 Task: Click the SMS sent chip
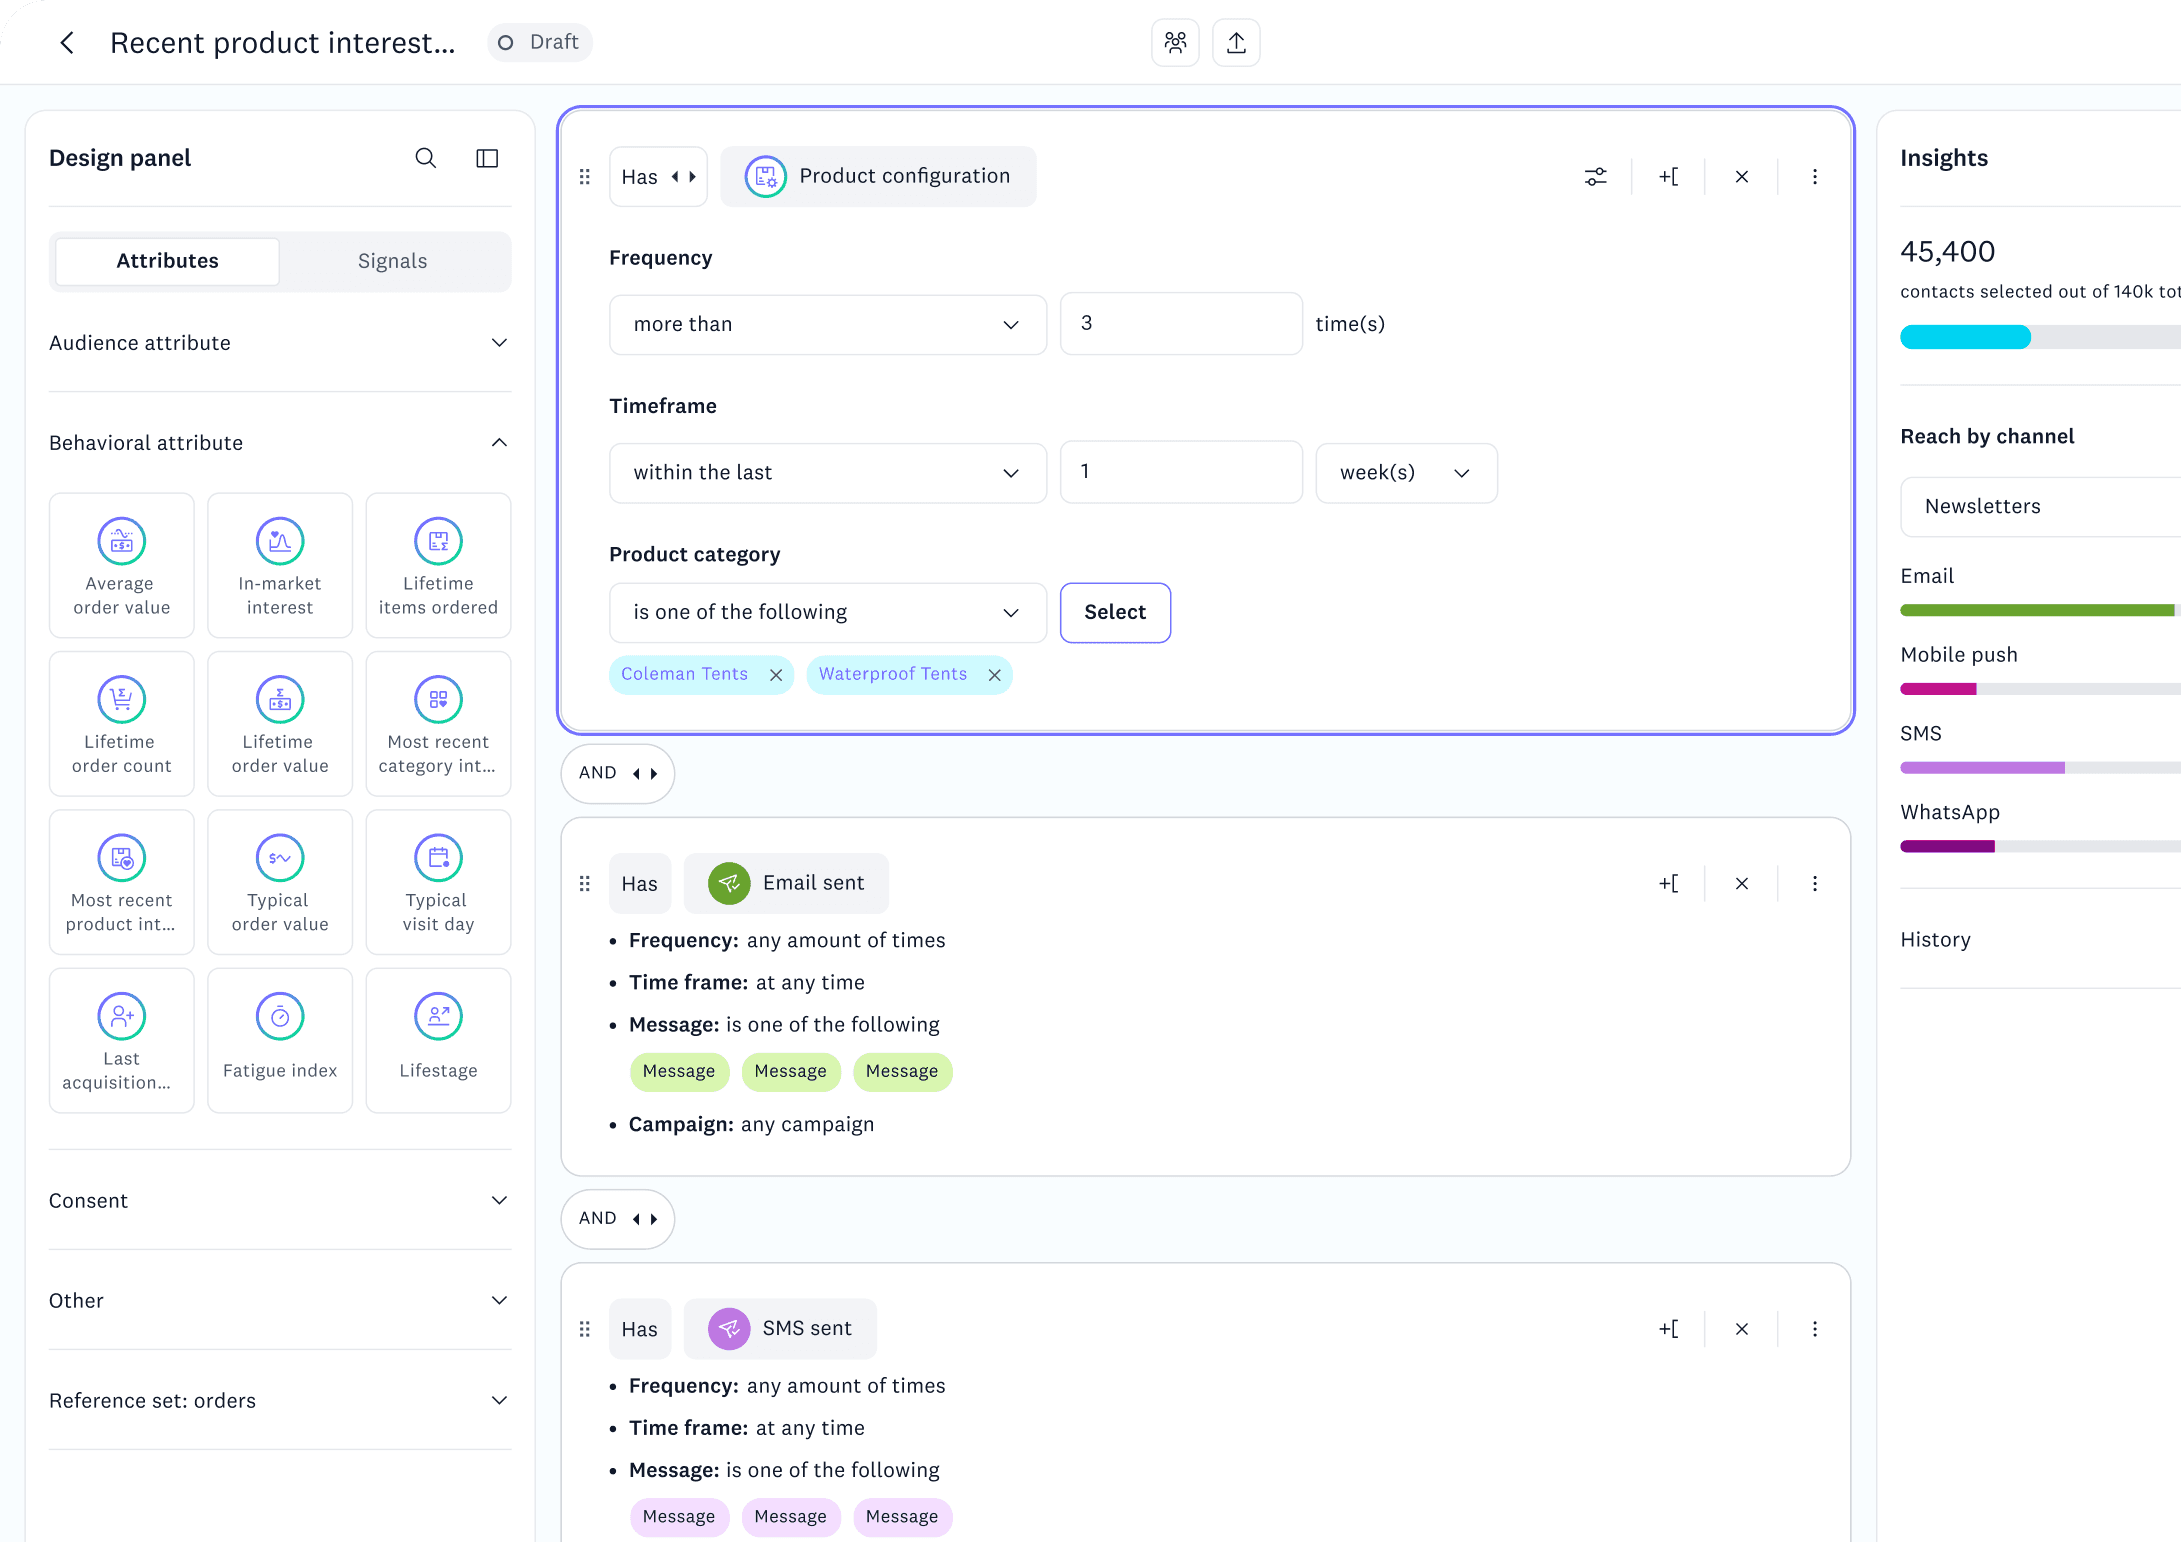point(780,1329)
